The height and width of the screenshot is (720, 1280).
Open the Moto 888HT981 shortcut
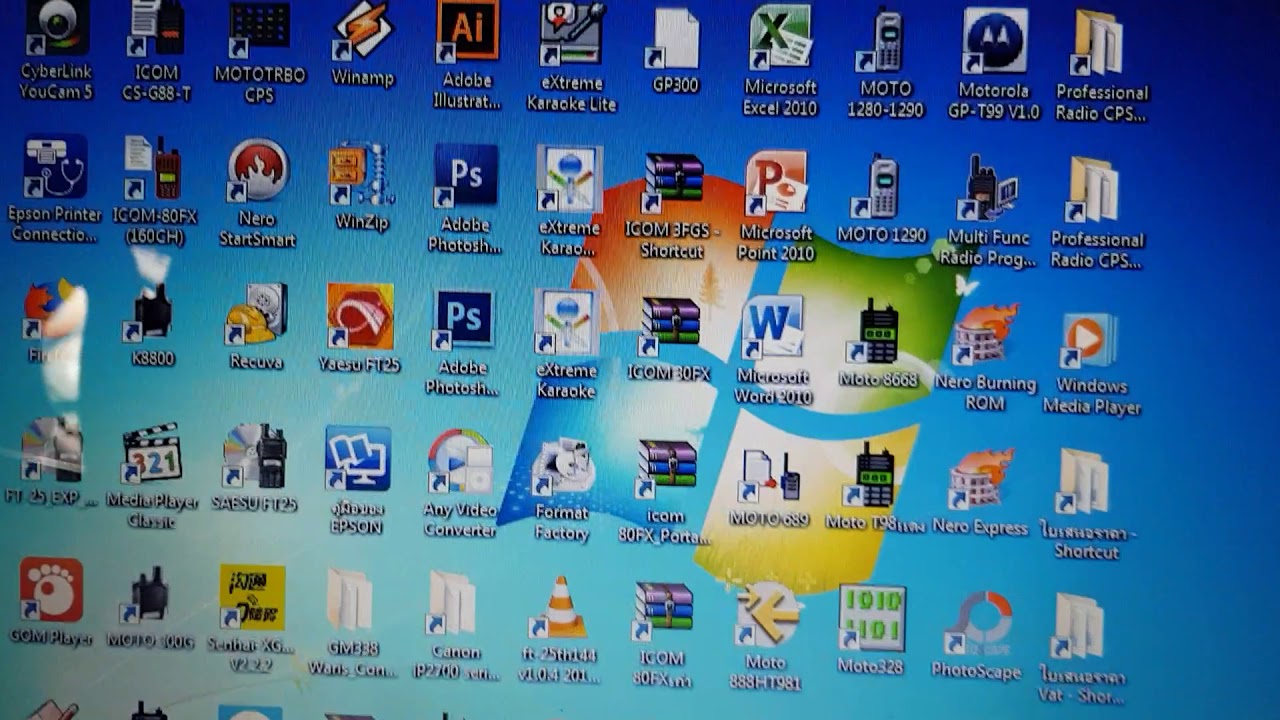click(x=768, y=636)
